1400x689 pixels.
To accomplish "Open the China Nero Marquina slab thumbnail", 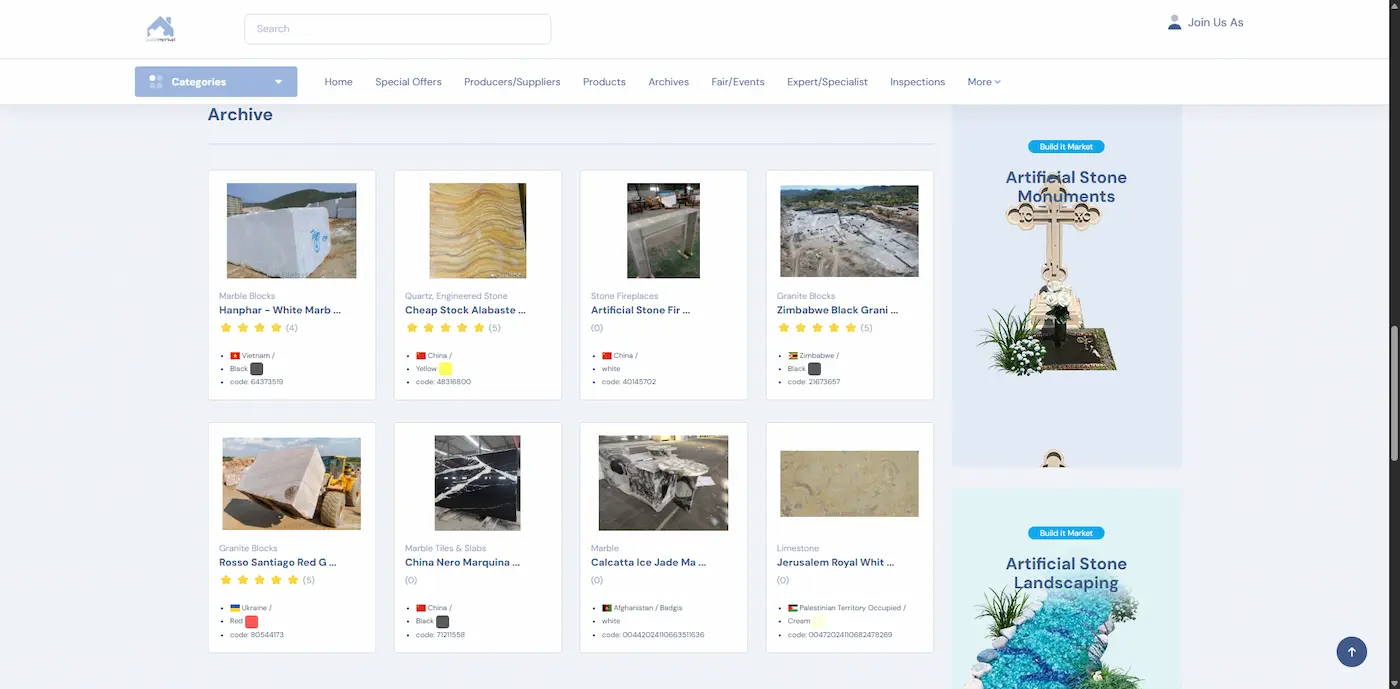I will click(x=477, y=483).
